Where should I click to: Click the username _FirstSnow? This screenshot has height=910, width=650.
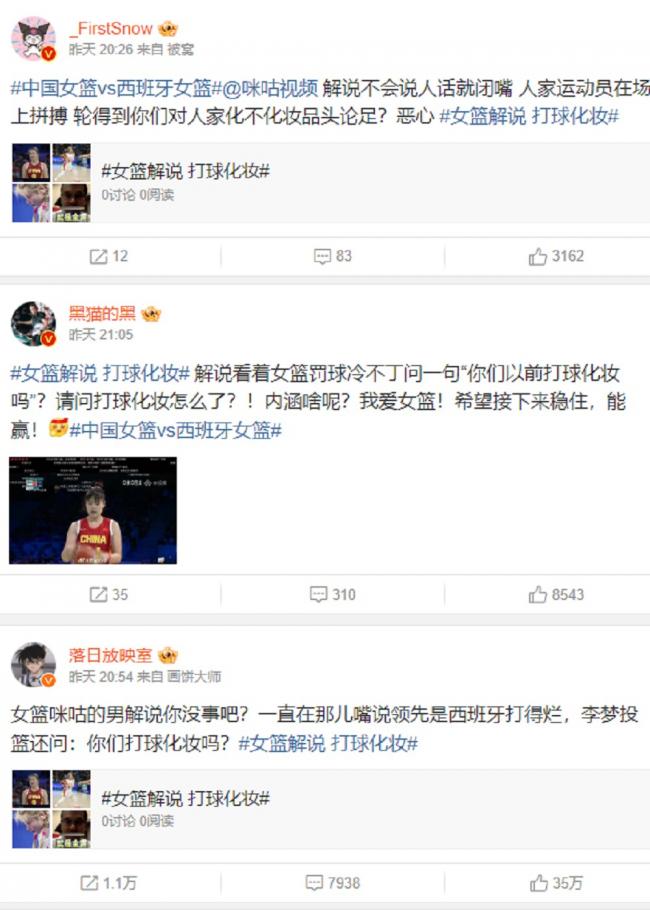pyautogui.click(x=111, y=28)
